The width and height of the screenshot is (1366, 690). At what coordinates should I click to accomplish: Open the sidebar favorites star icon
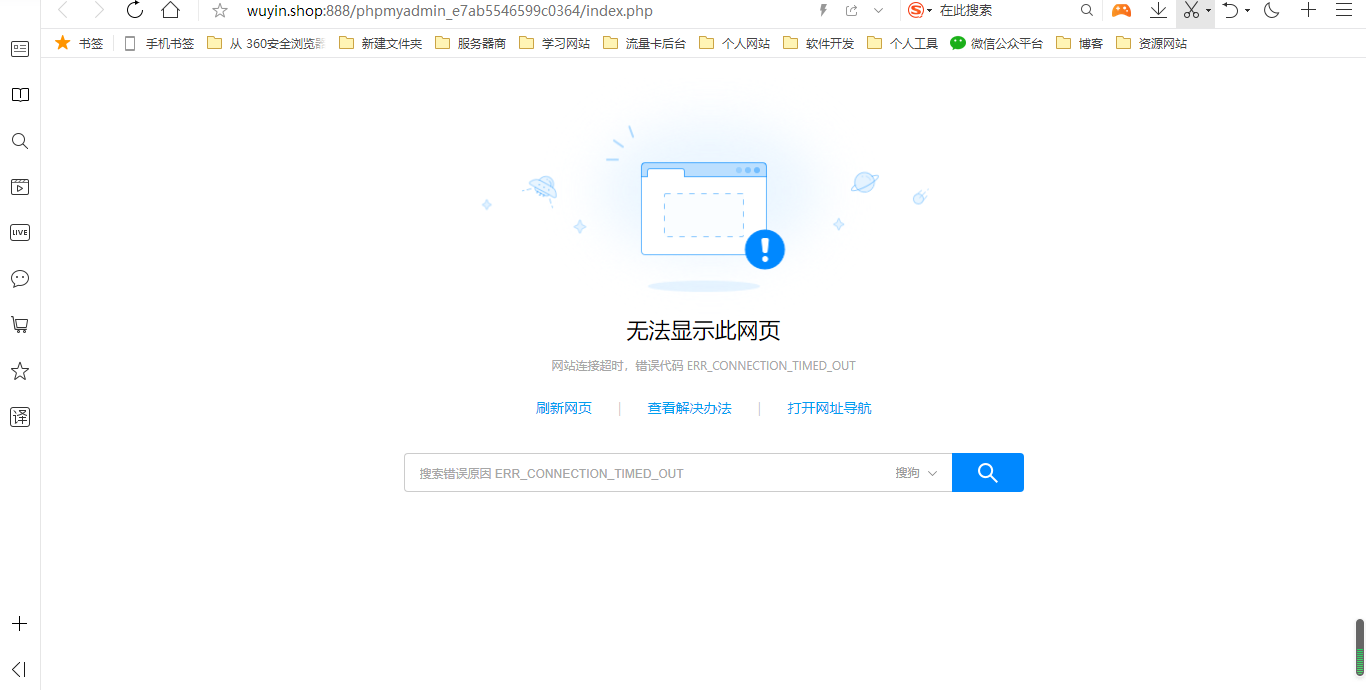click(19, 371)
